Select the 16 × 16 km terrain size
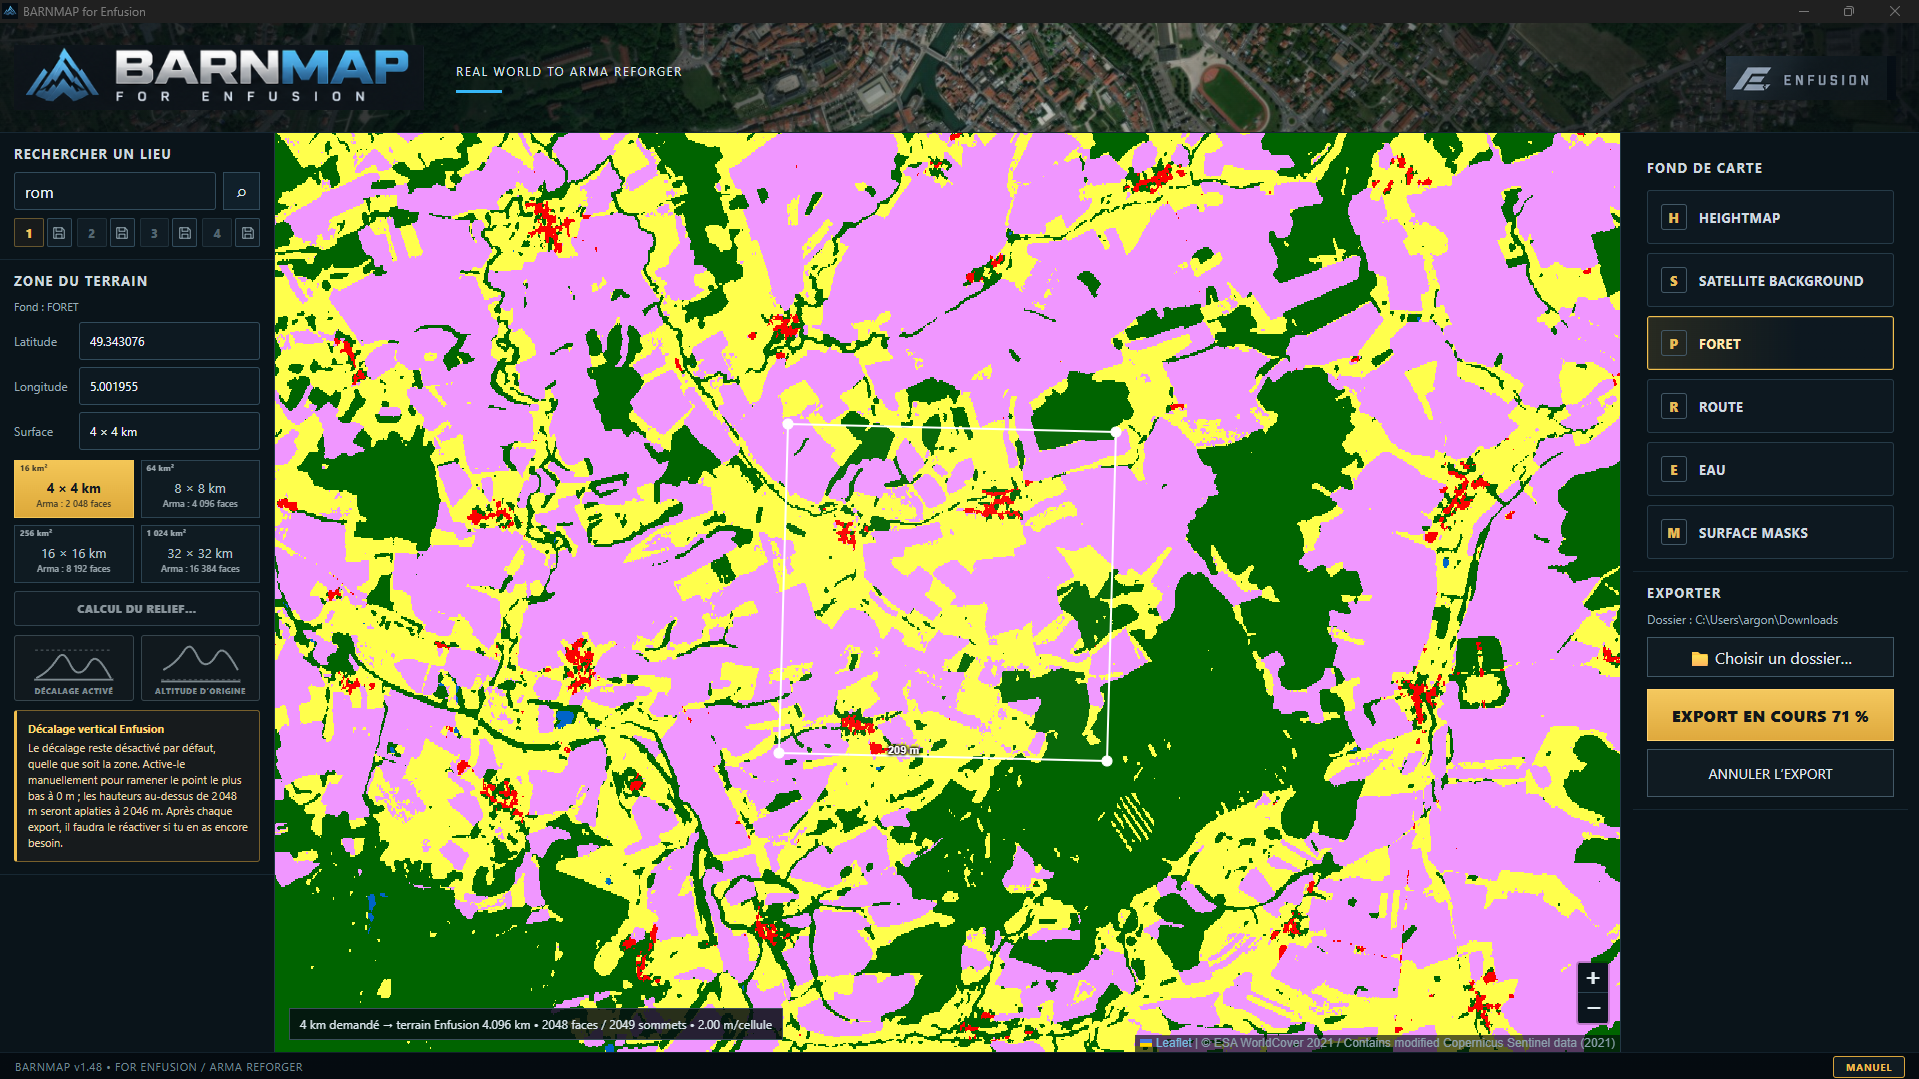Viewport: 1919px width, 1079px height. click(x=74, y=554)
